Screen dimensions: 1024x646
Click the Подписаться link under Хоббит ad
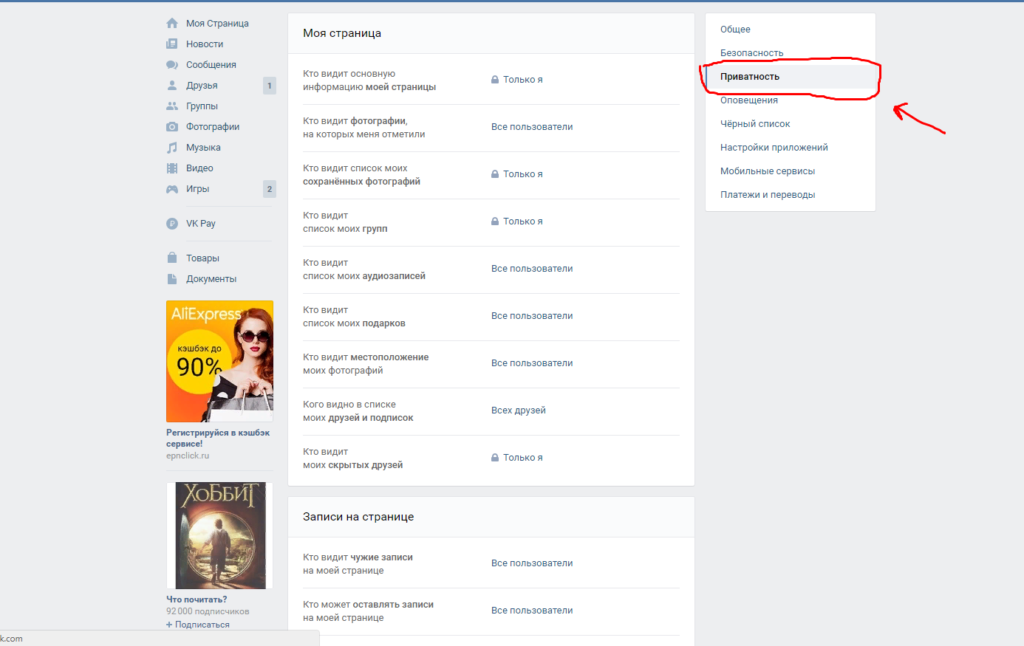click(202, 625)
